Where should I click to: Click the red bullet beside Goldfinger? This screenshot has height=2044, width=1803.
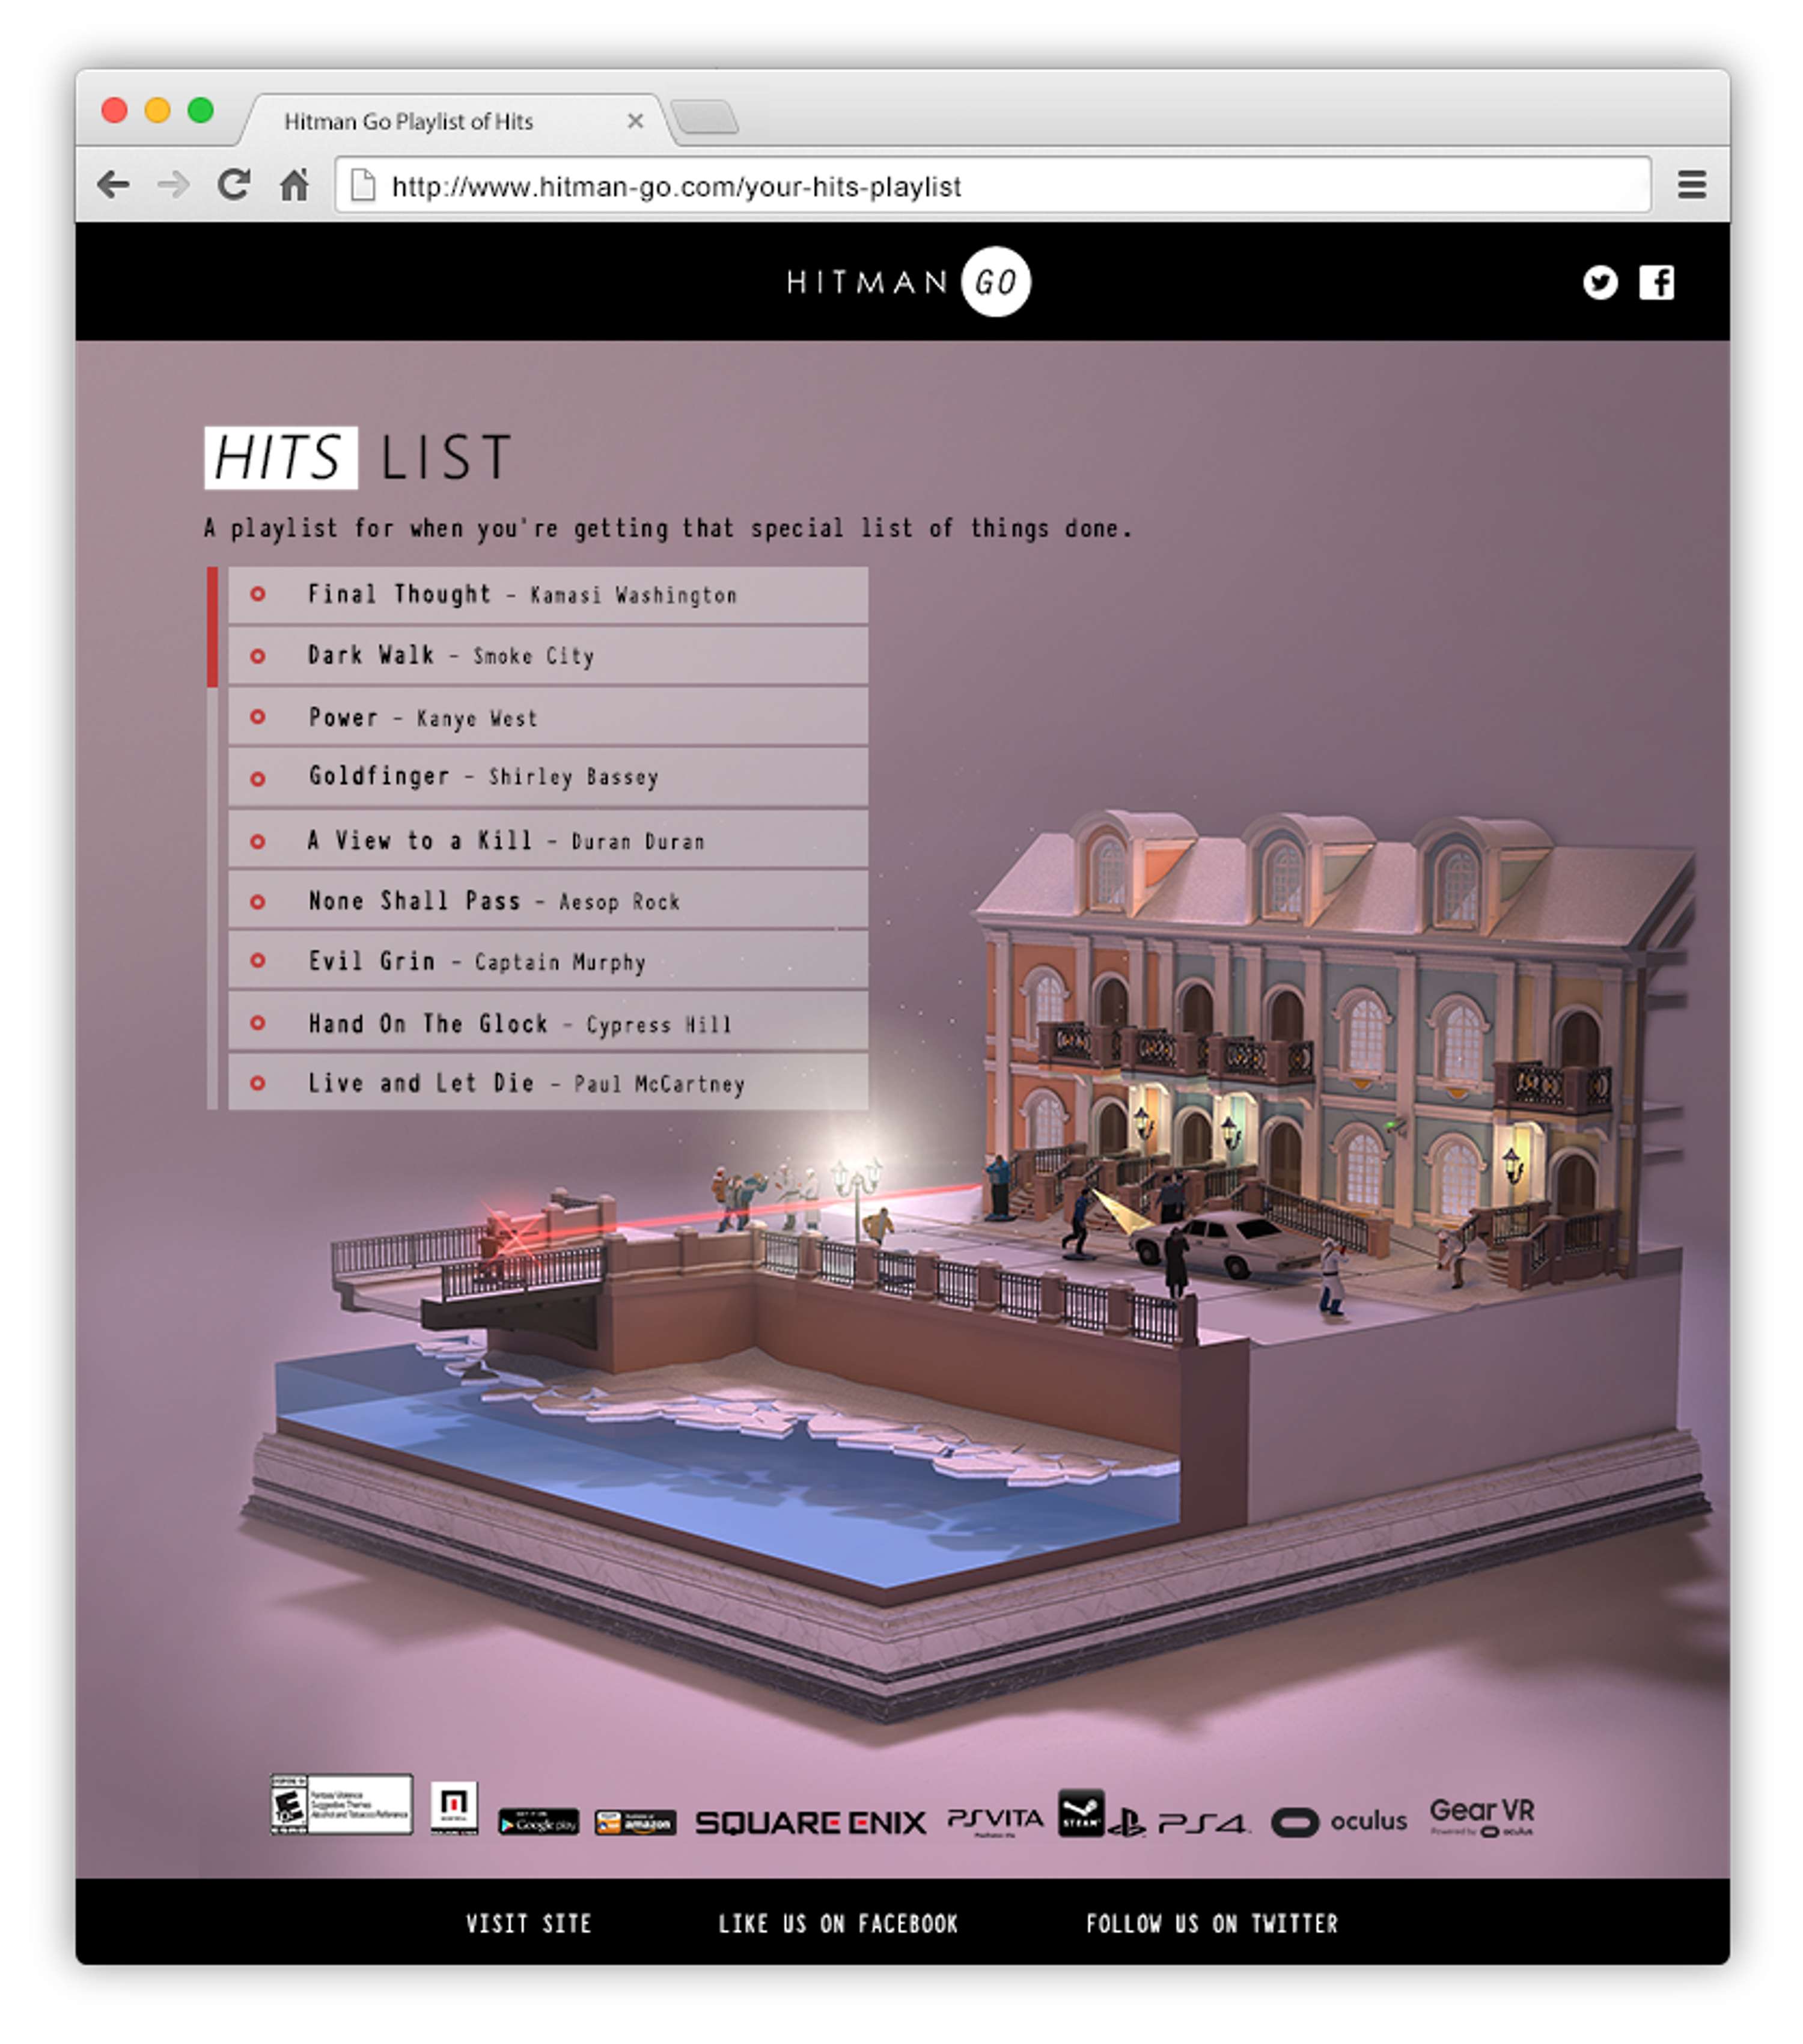[257, 779]
